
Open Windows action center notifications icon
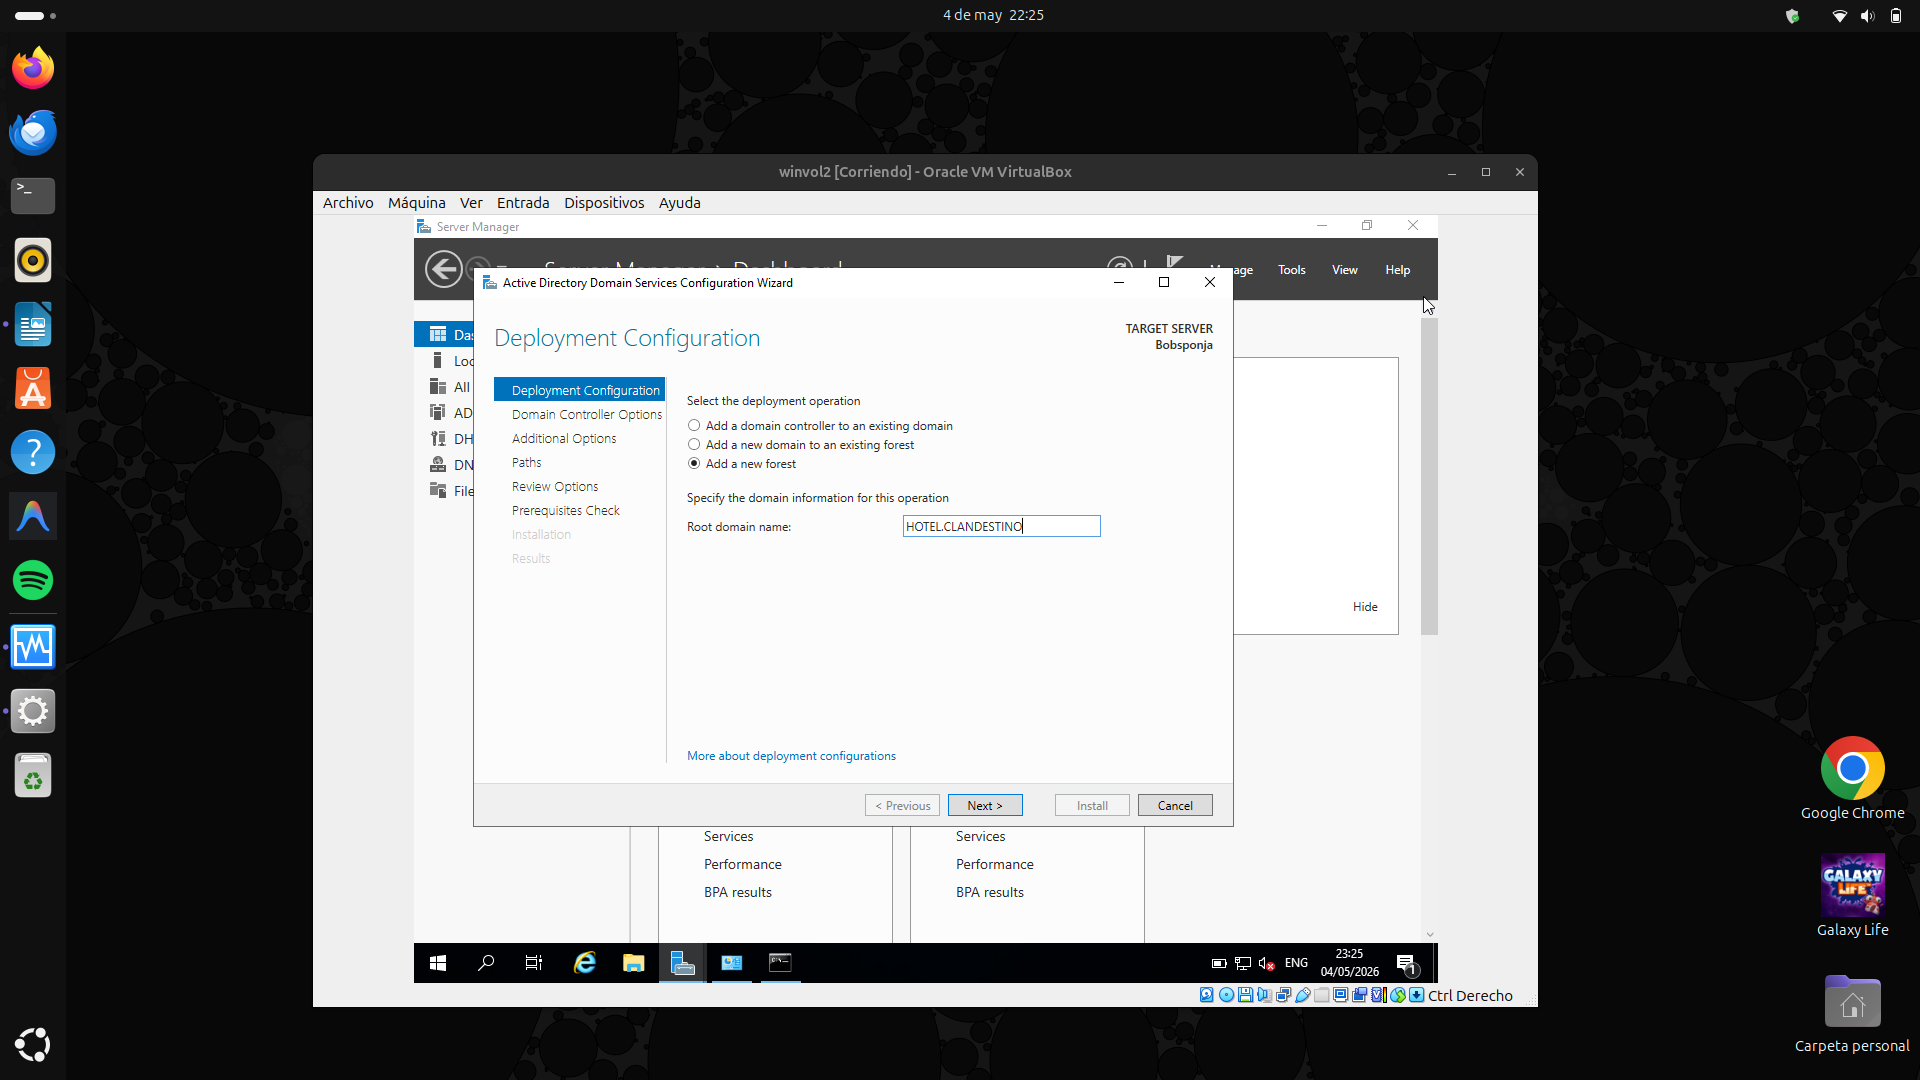tap(1407, 964)
